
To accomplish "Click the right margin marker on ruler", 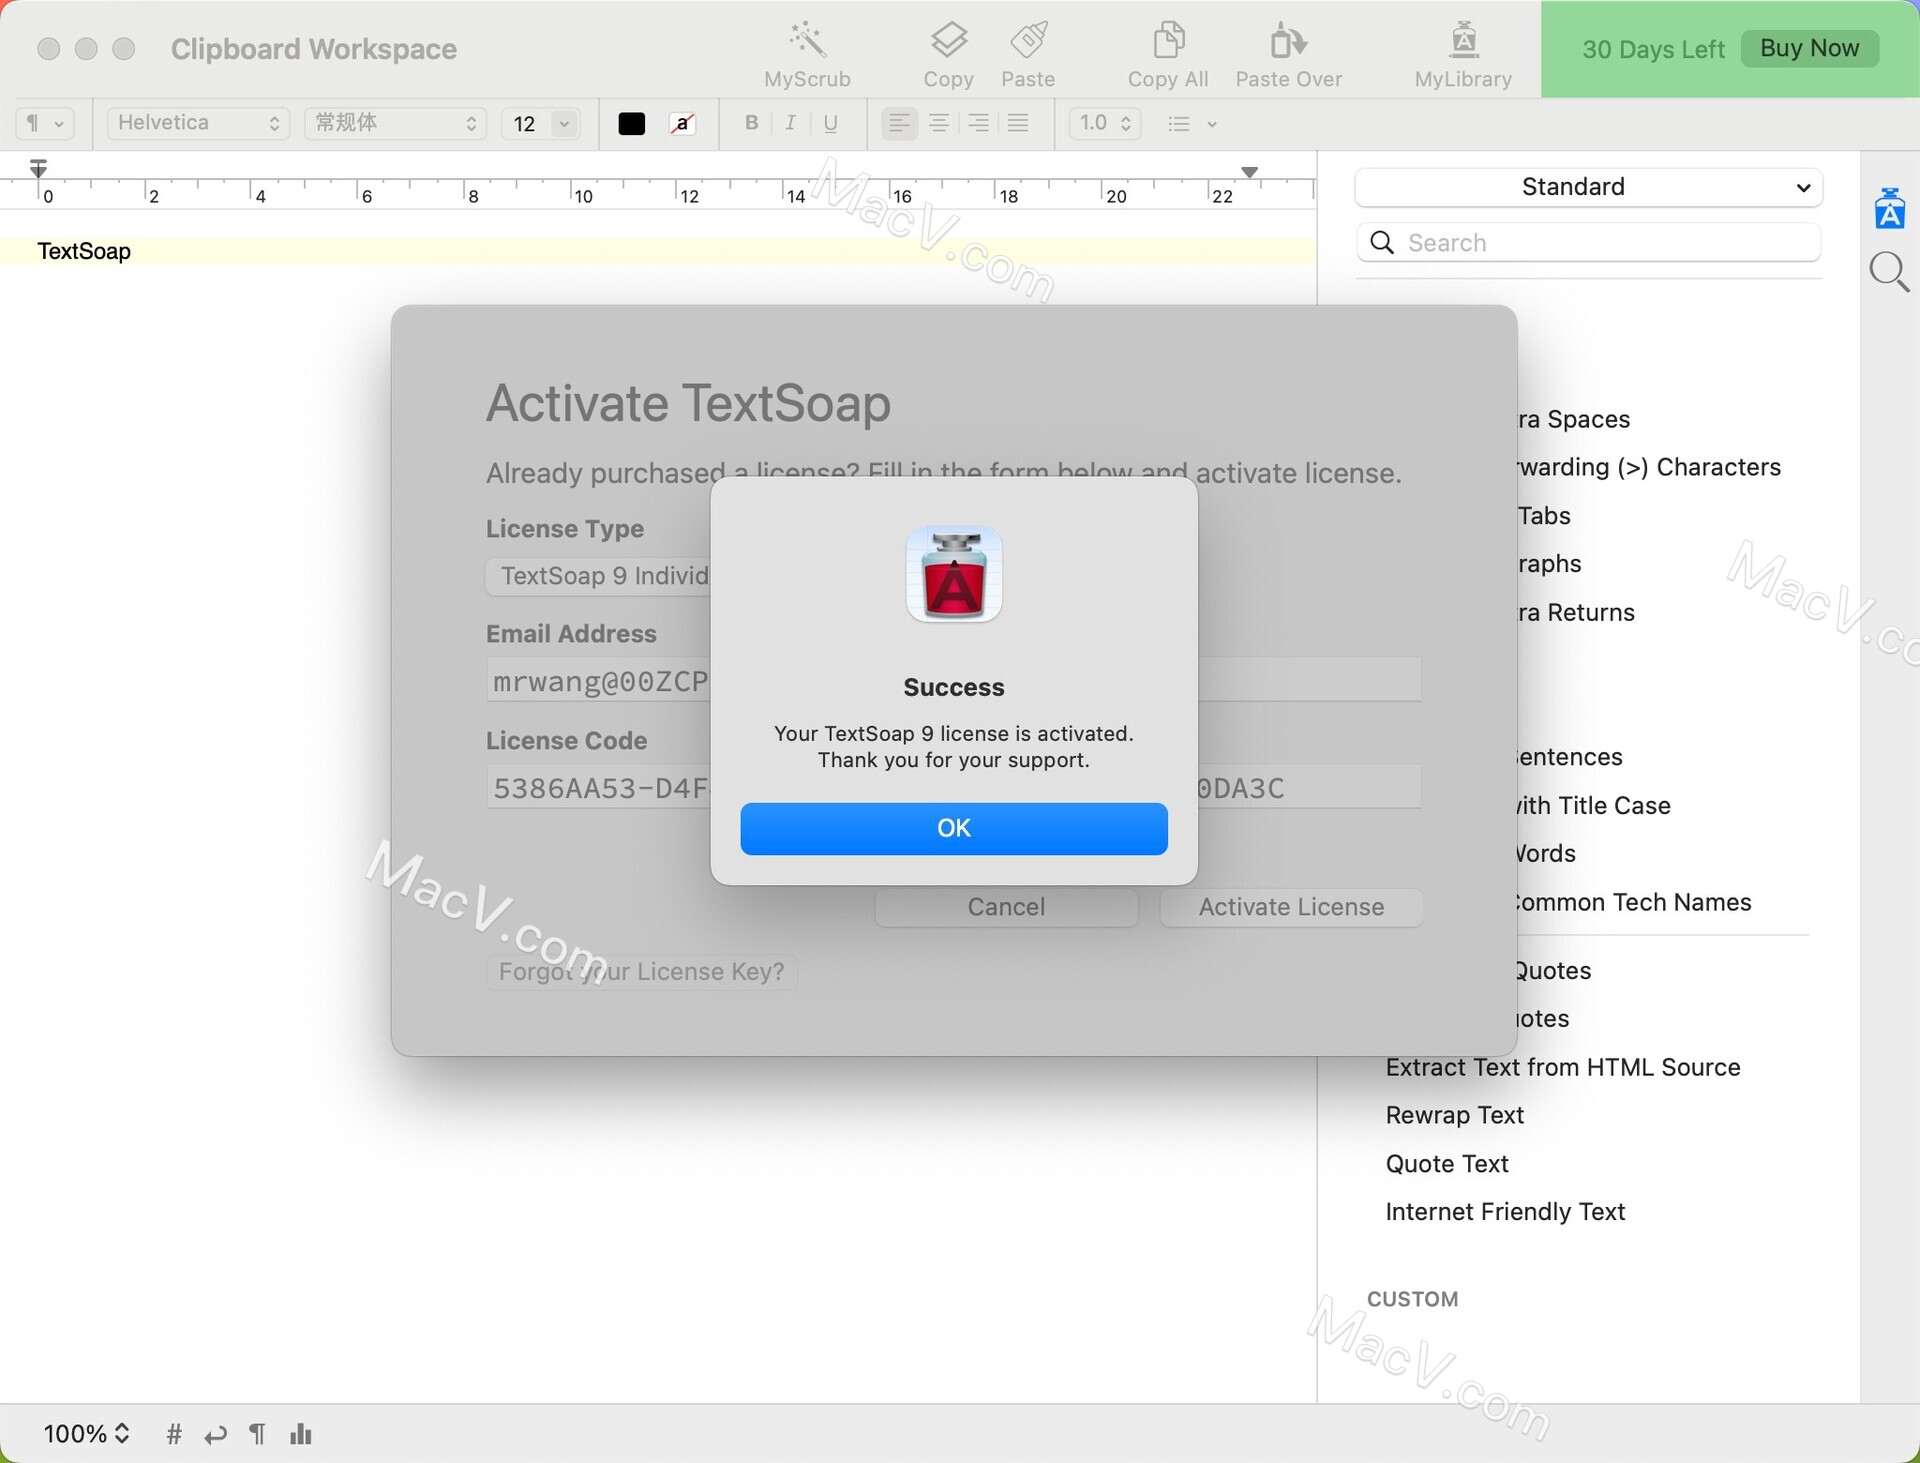I will coord(1249,172).
